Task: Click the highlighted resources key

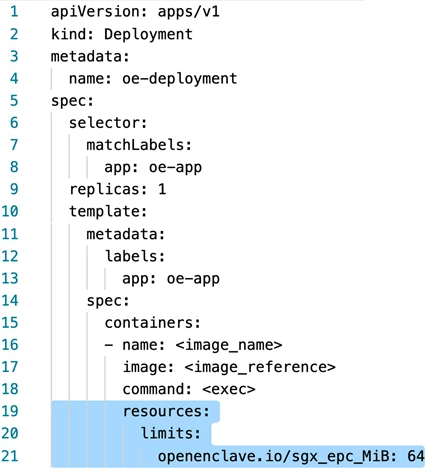Action: [162, 412]
